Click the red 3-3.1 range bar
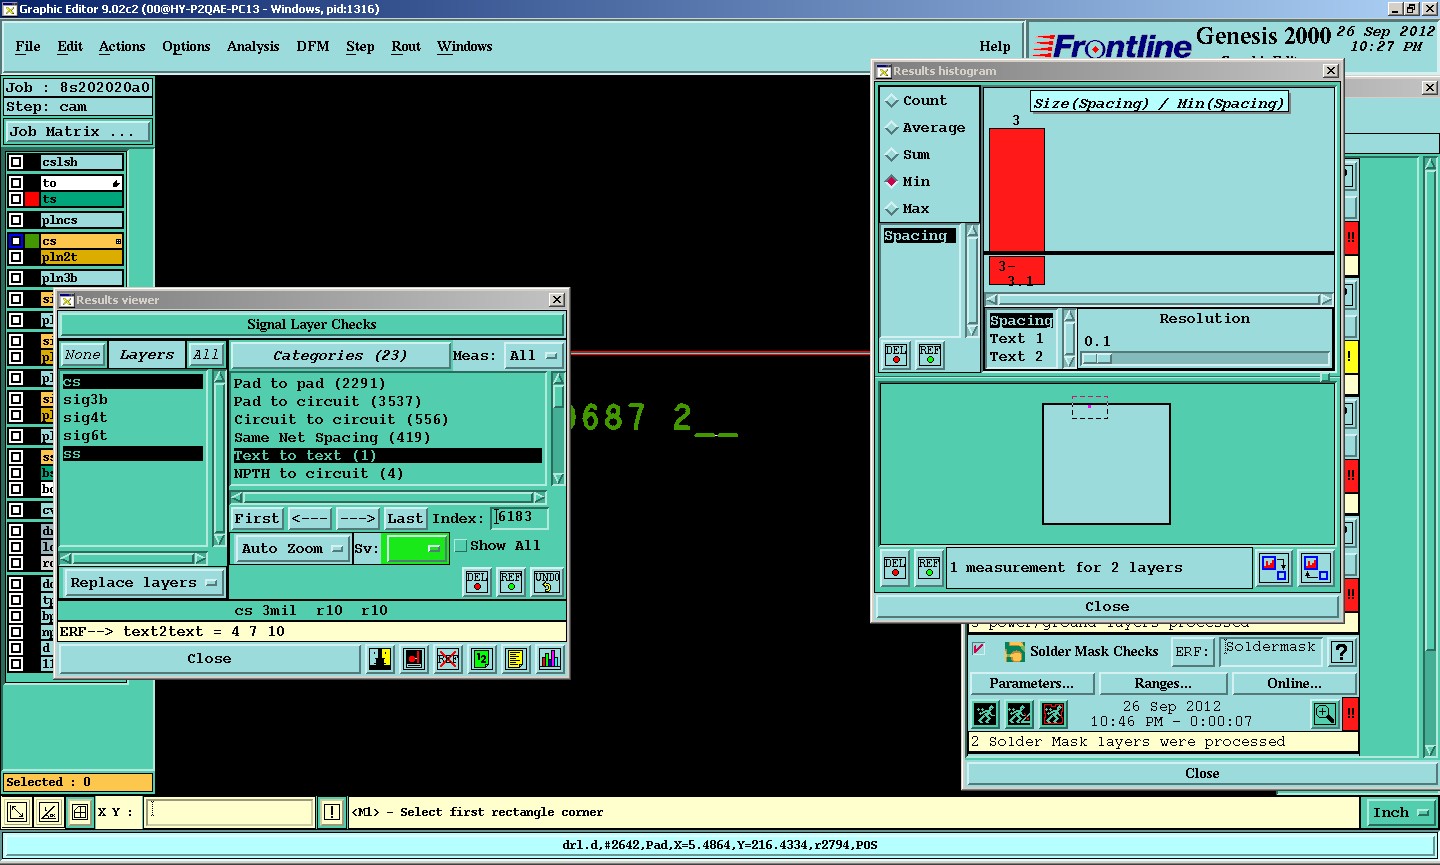This screenshot has height=865, width=1440. pos(1017,271)
